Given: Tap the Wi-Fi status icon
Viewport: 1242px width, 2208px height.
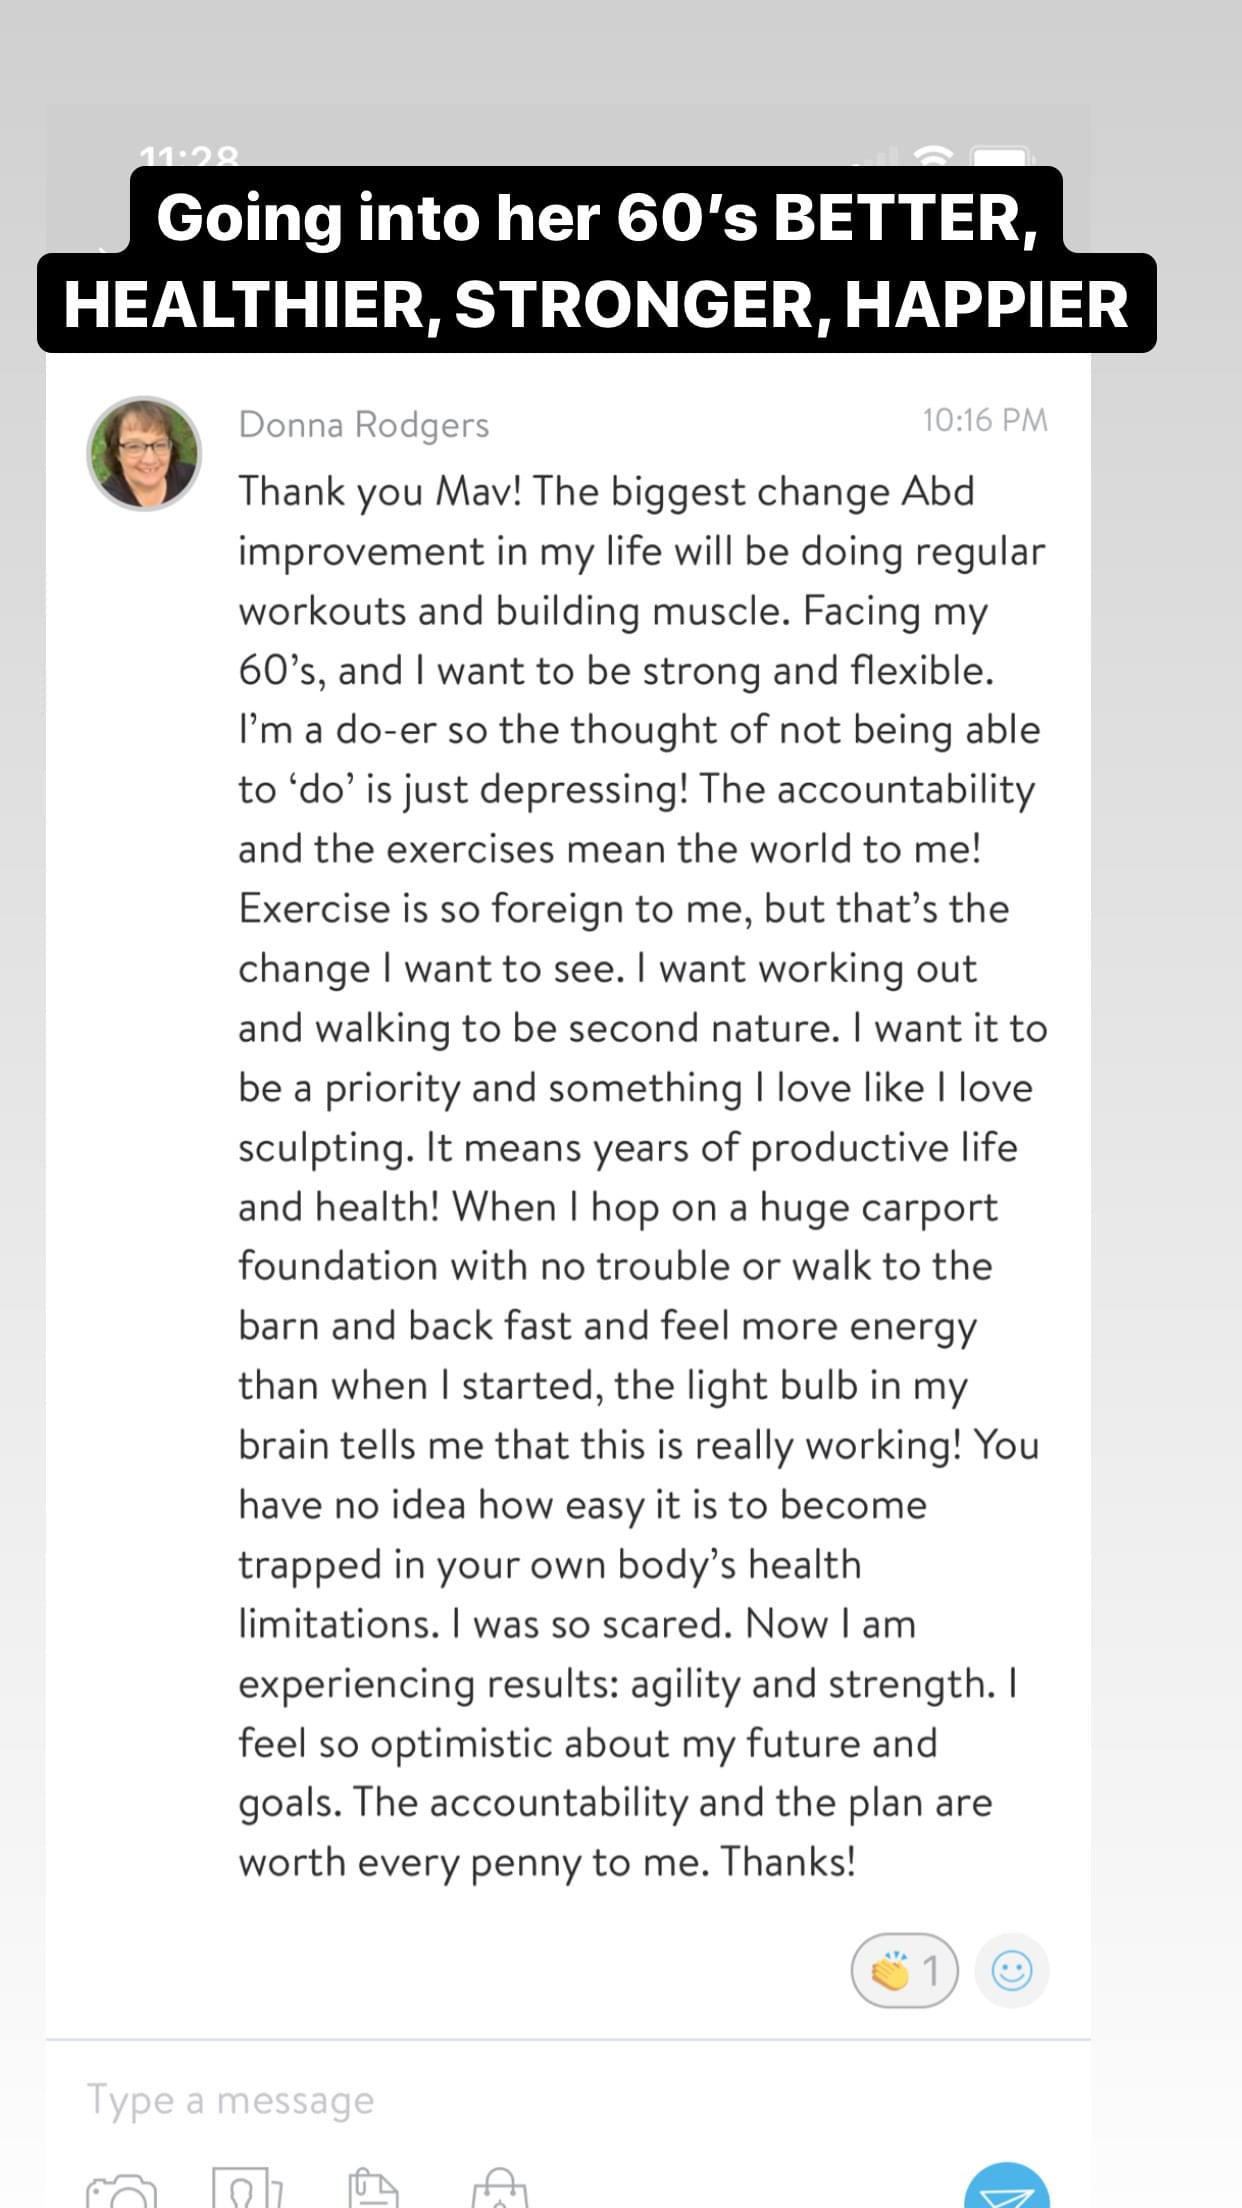Looking at the screenshot, I should pyautogui.click(x=934, y=157).
